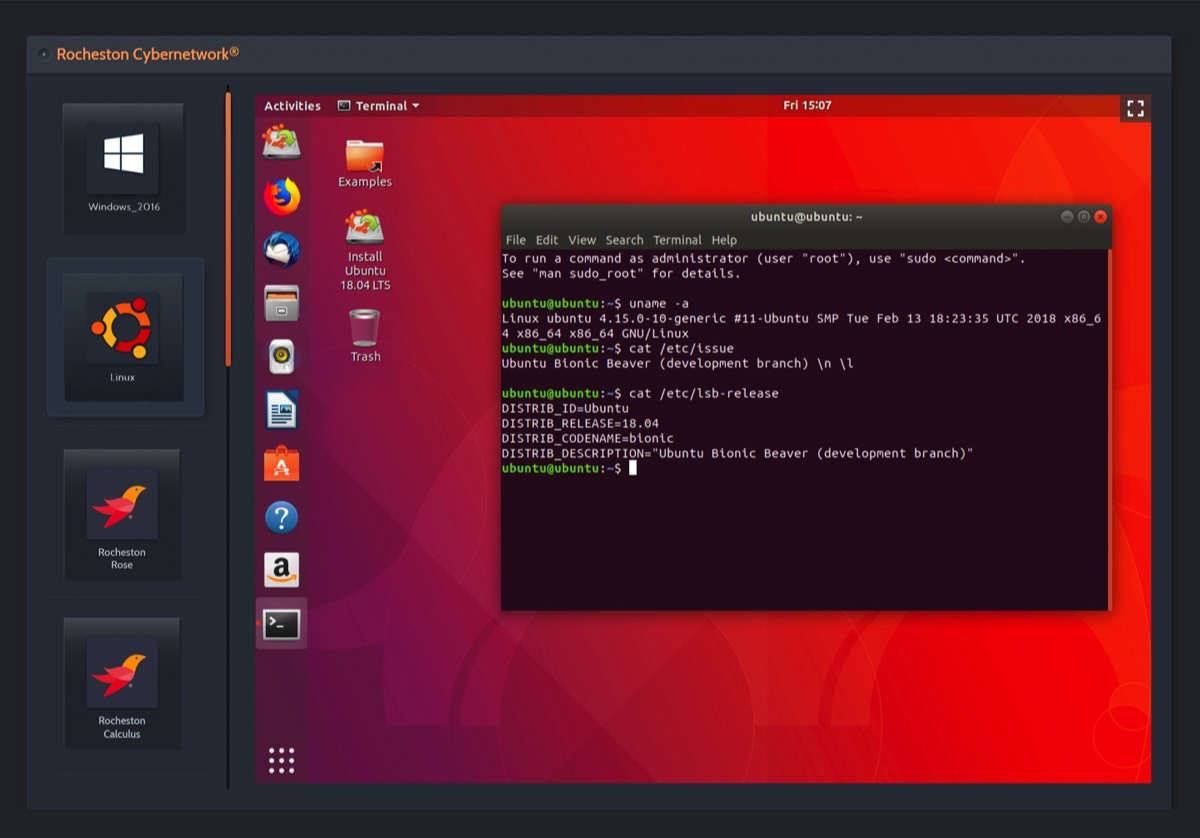The height and width of the screenshot is (838, 1200).
Task: Click Activities in the top bar
Action: tap(292, 106)
